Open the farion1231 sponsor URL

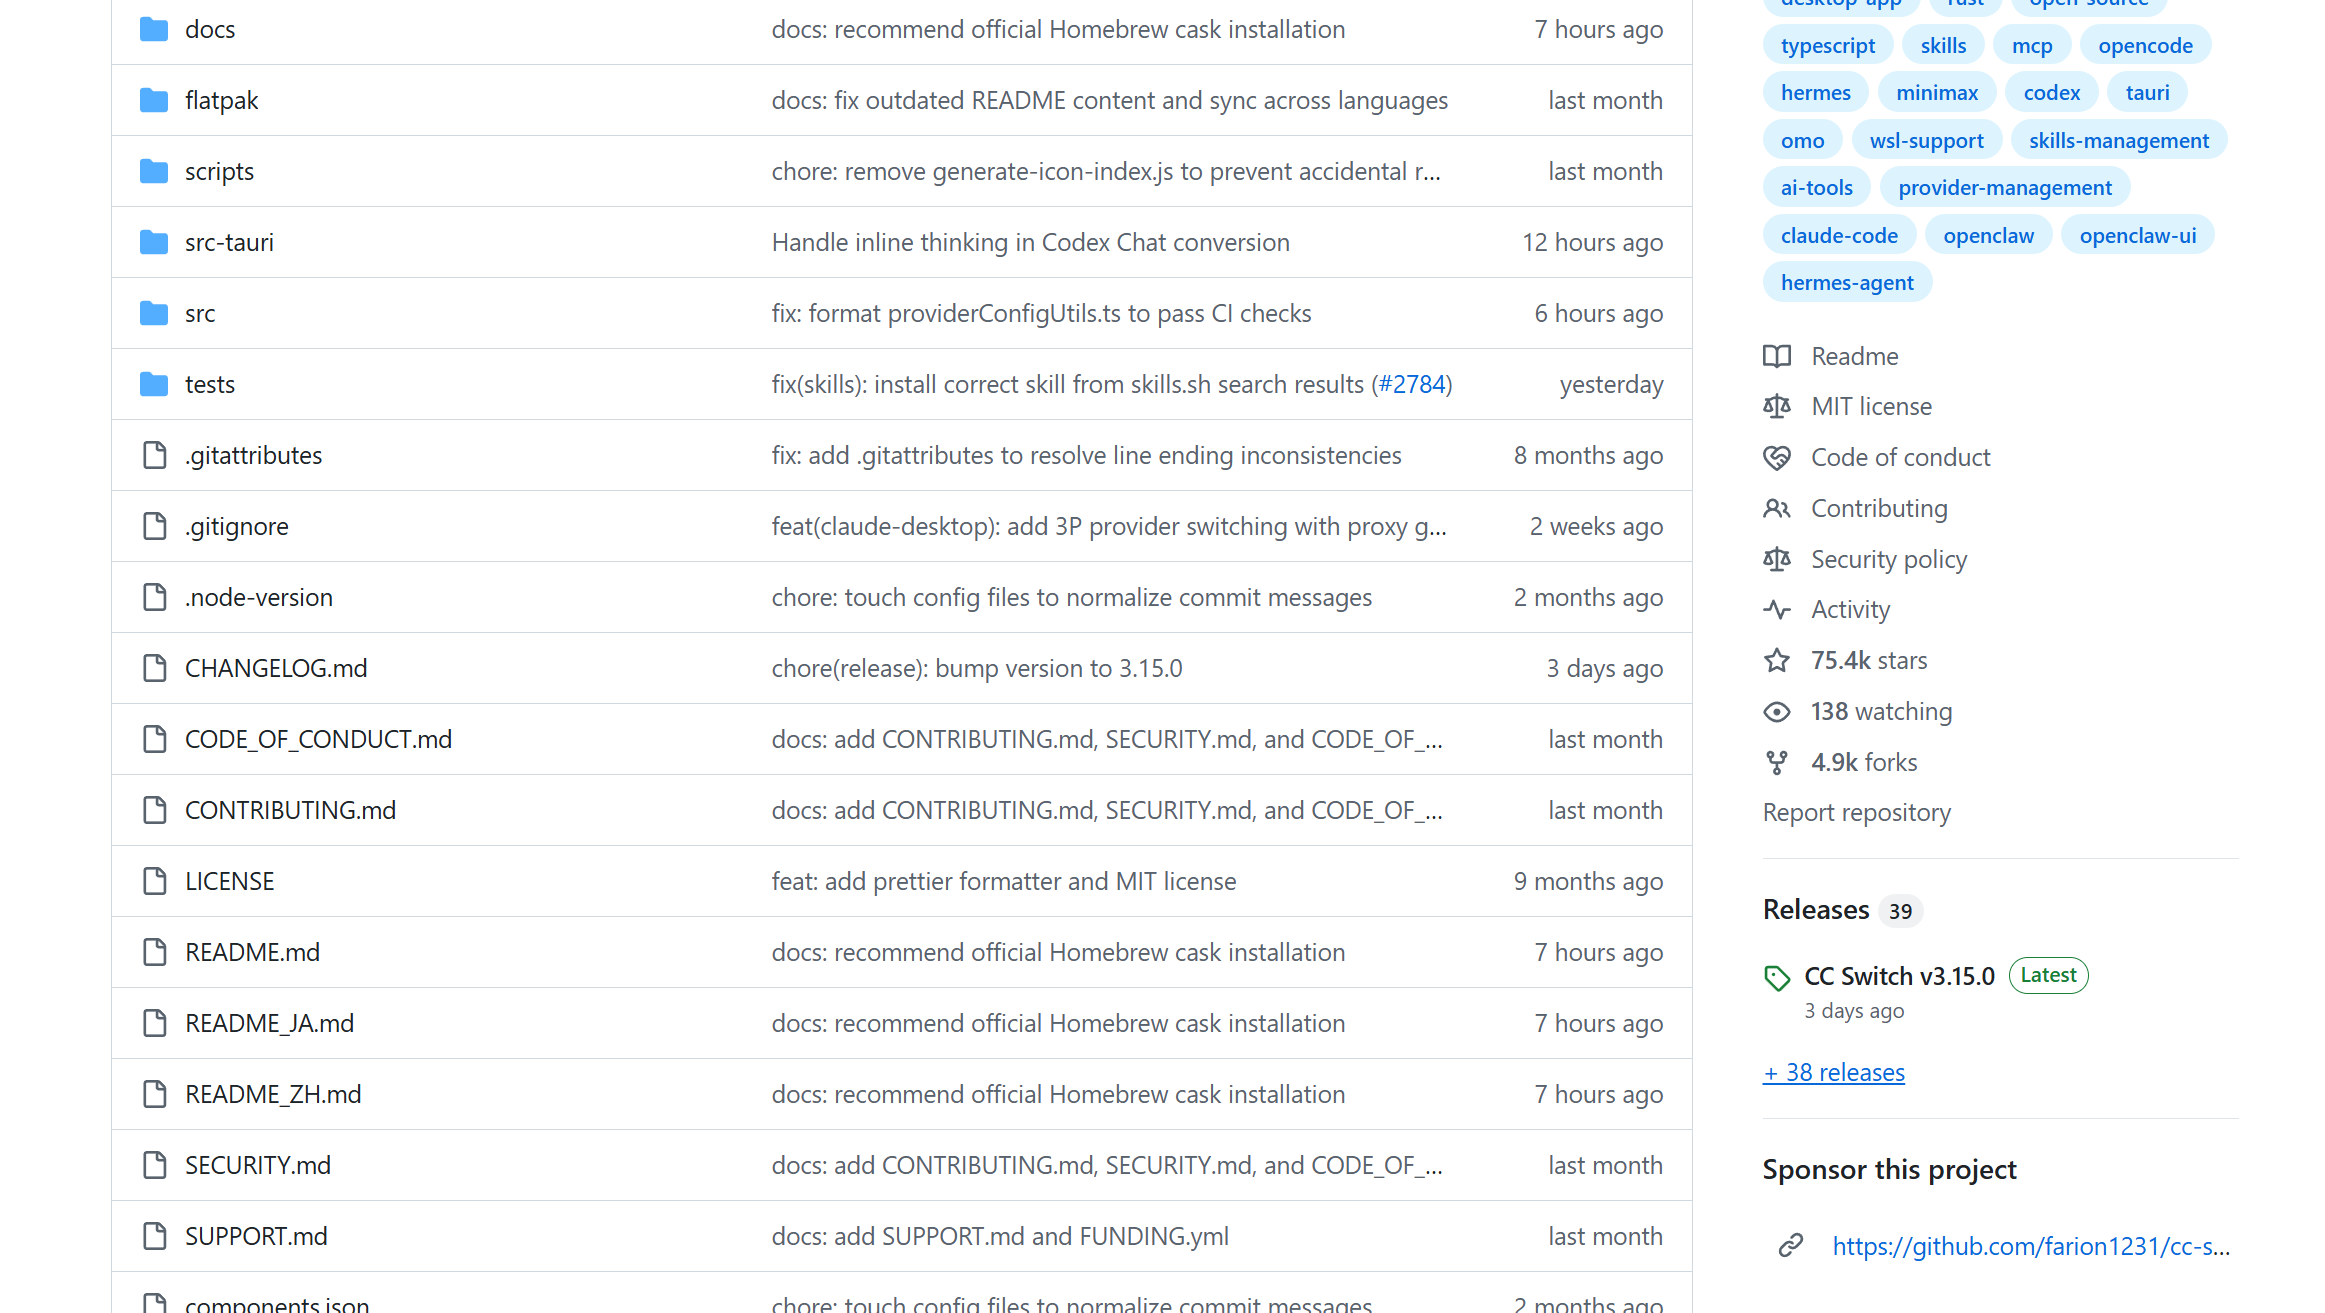[2031, 1246]
